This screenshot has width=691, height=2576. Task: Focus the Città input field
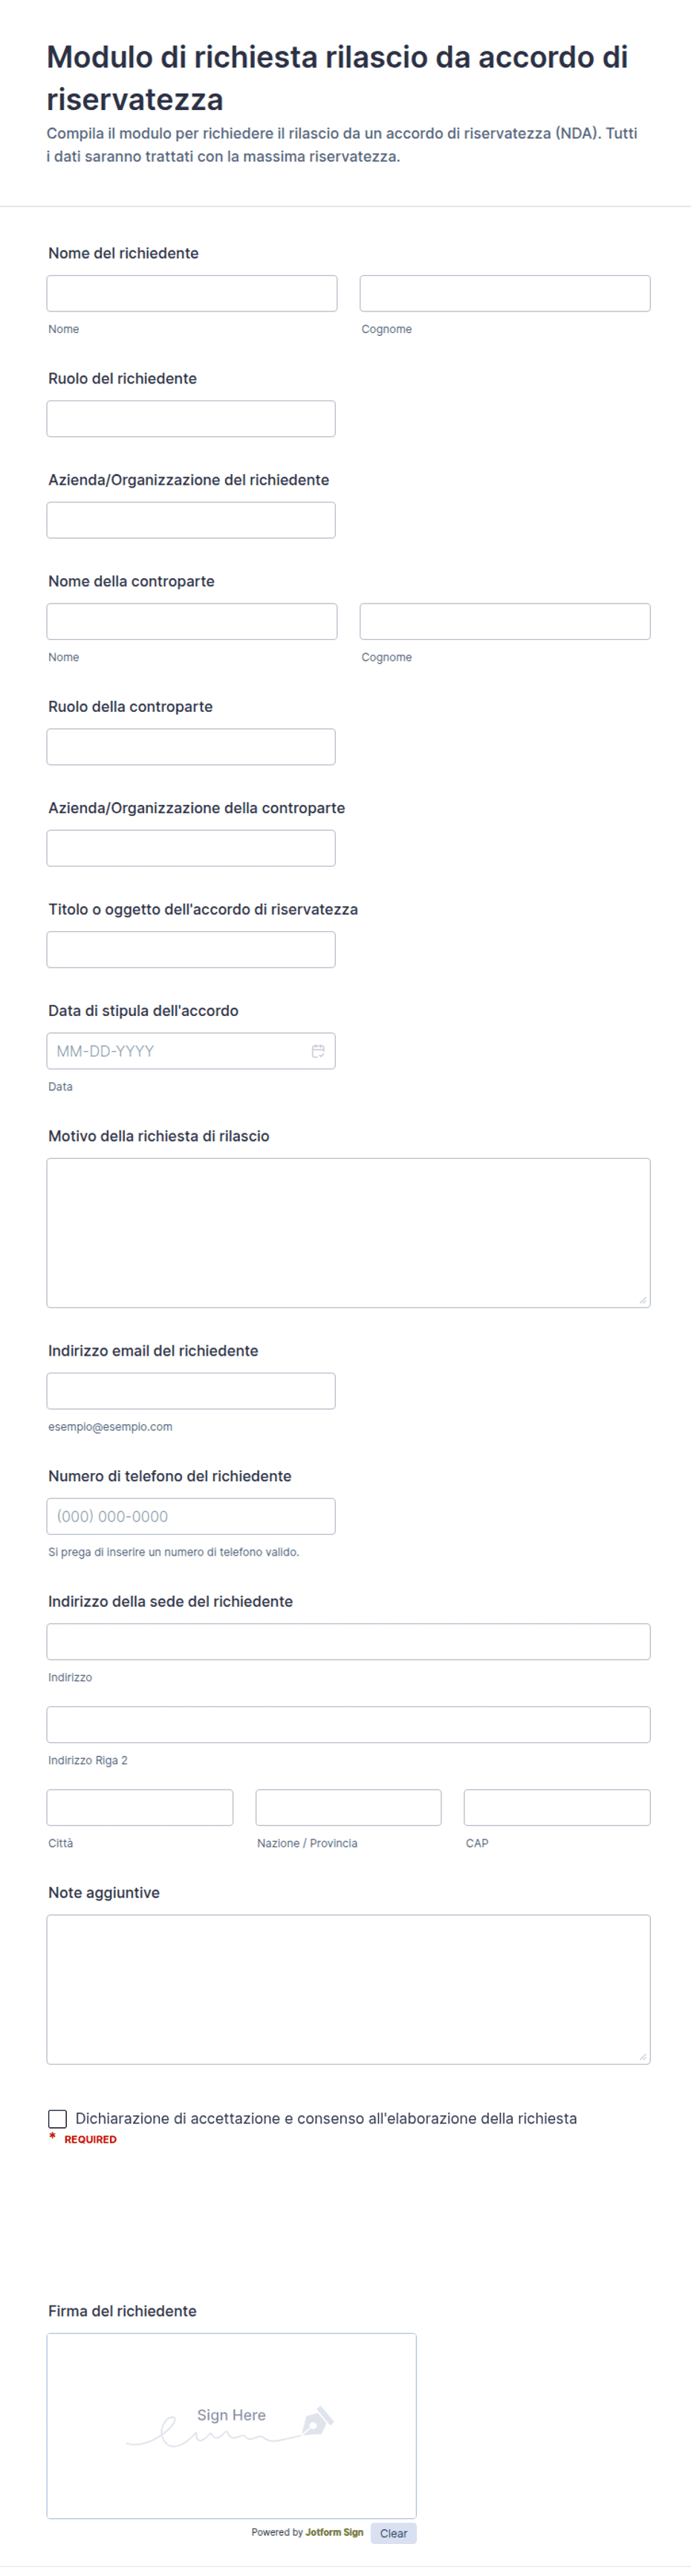click(x=140, y=1807)
